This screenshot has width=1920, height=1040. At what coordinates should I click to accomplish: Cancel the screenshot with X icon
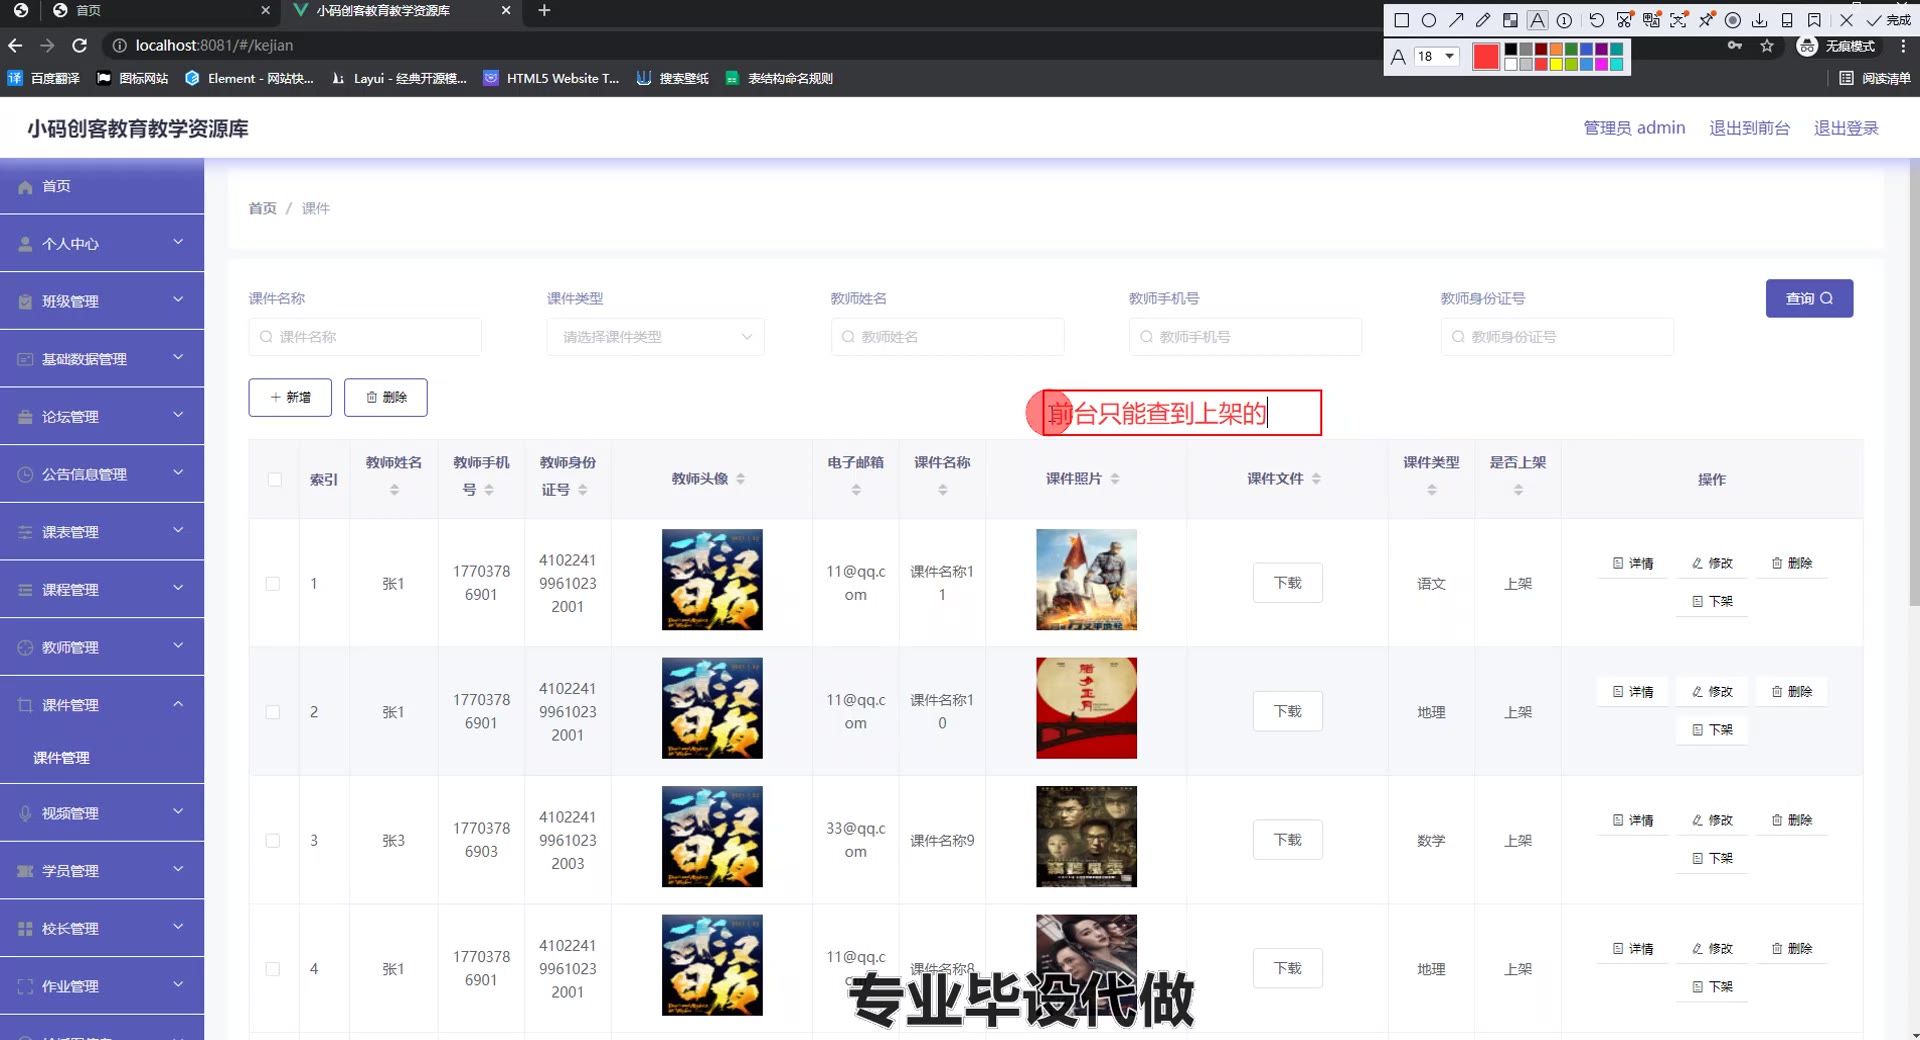point(1846,20)
